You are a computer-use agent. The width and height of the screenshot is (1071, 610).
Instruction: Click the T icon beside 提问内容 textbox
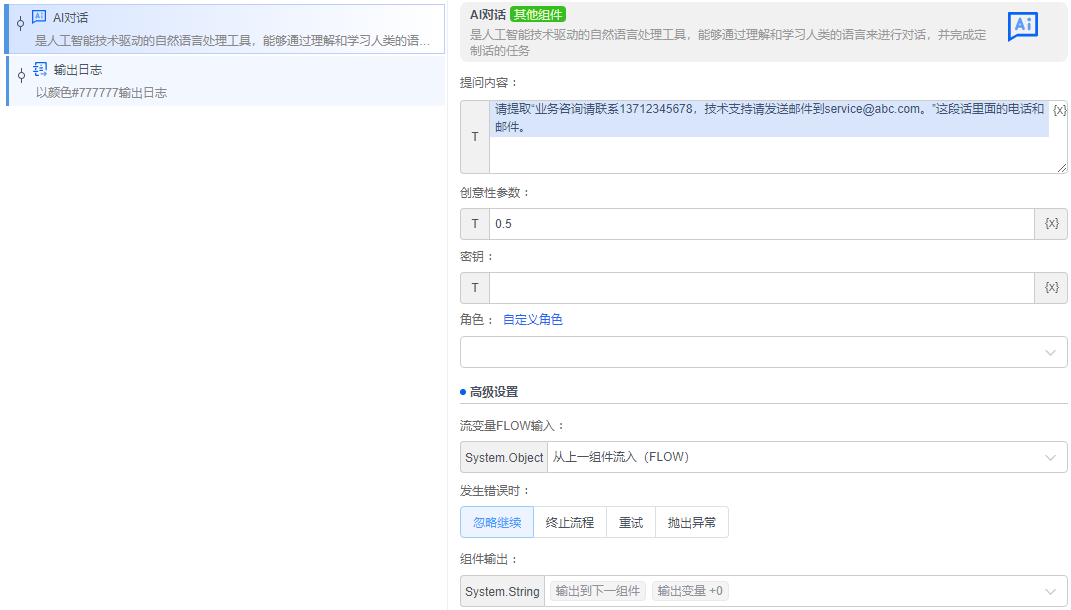point(474,137)
